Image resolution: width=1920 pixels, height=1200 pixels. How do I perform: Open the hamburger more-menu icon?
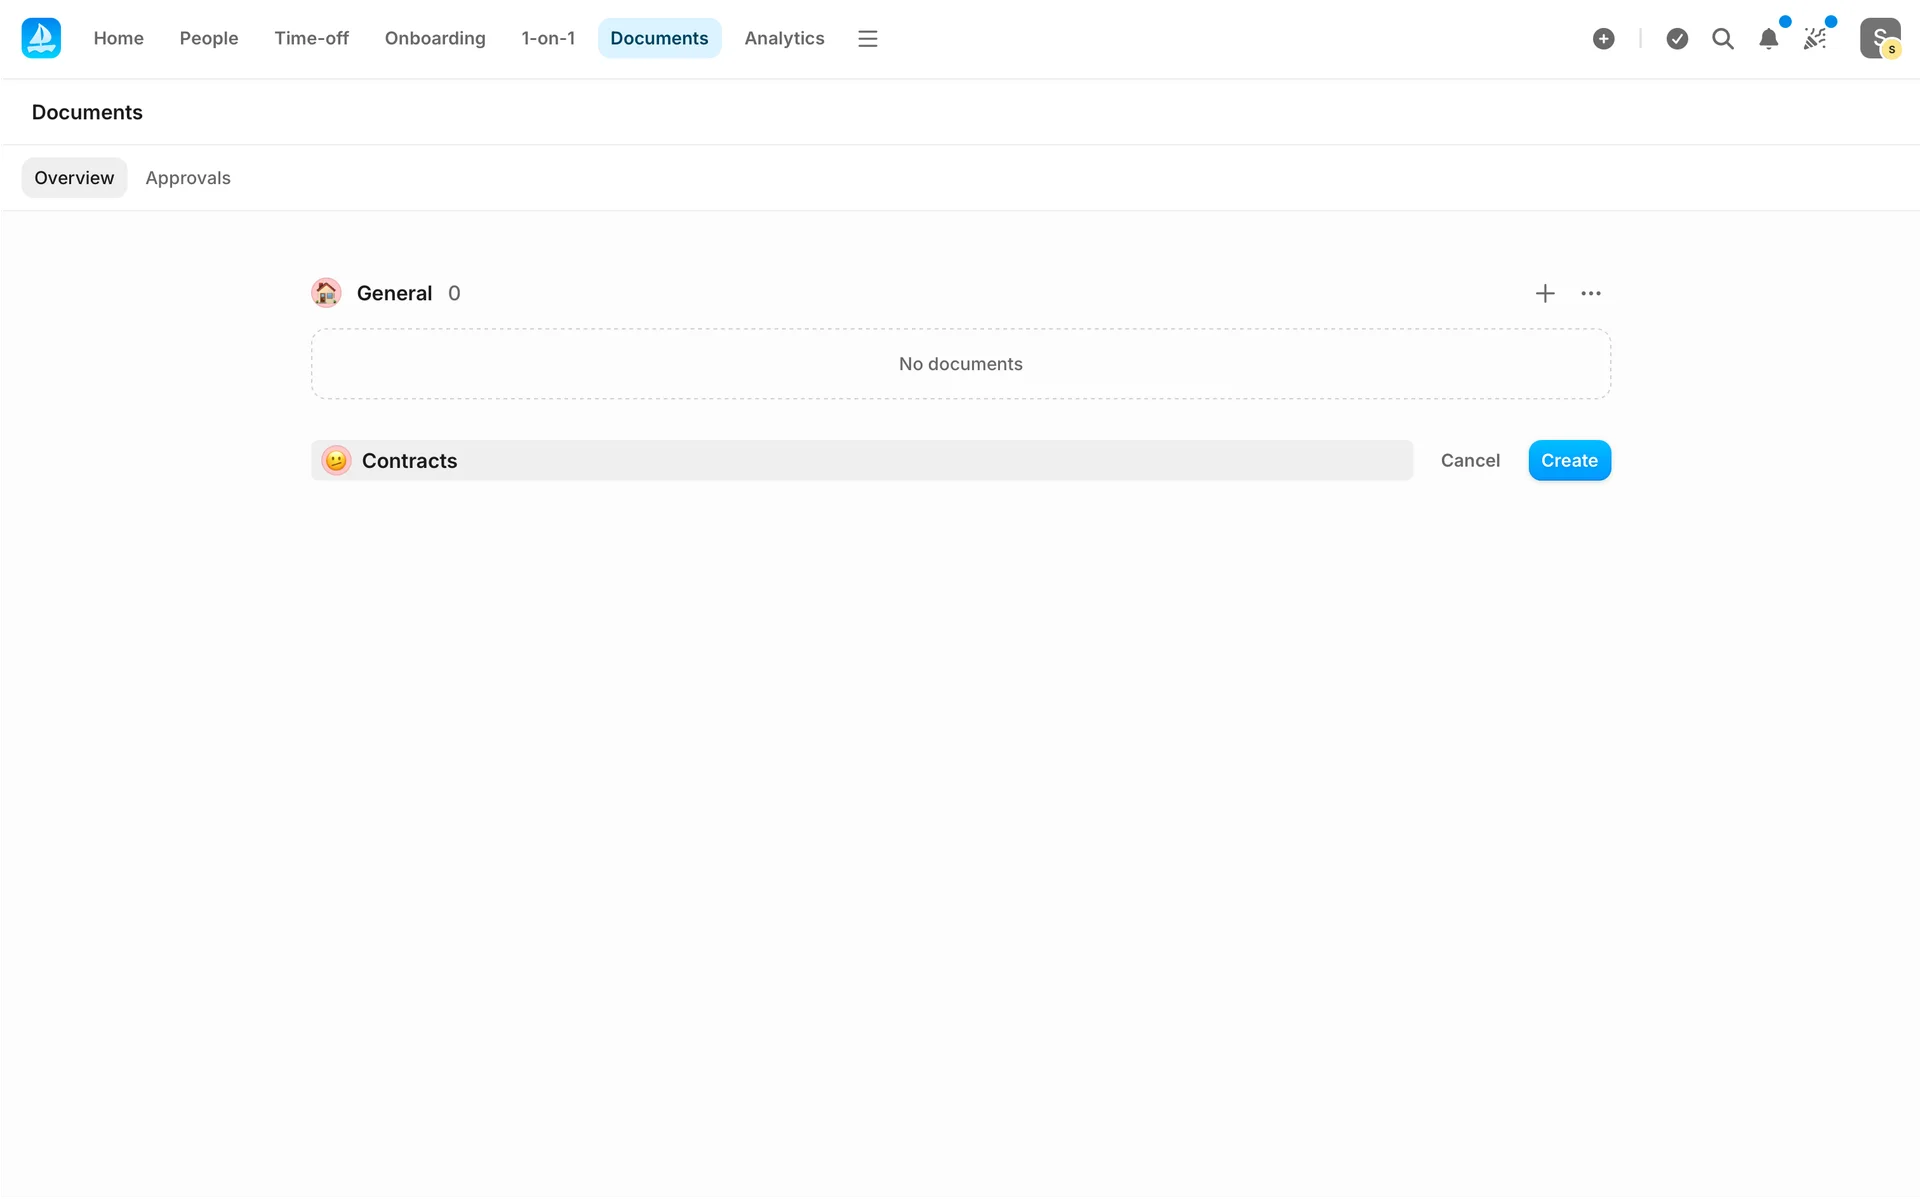point(867,38)
